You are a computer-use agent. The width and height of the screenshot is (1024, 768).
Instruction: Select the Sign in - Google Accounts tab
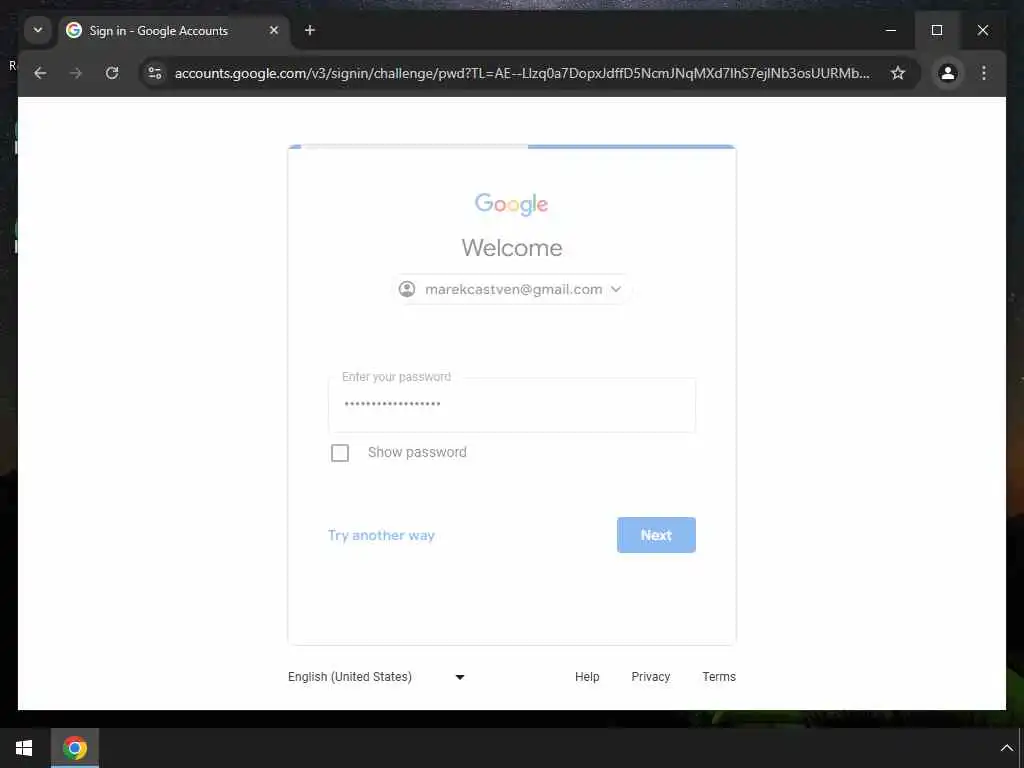coord(174,31)
